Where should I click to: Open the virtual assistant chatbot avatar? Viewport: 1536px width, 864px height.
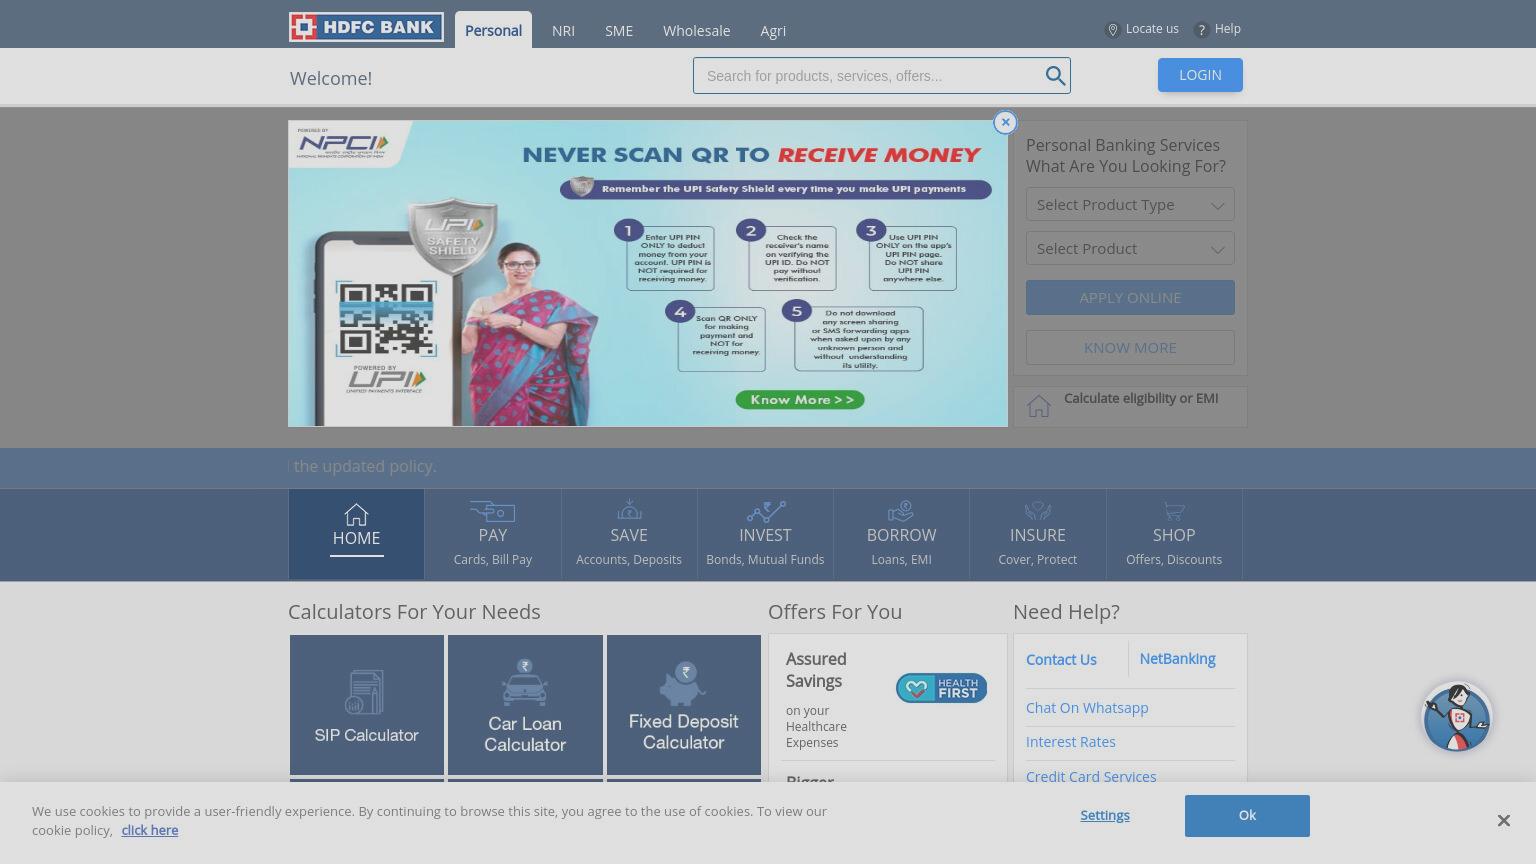[1457, 717]
